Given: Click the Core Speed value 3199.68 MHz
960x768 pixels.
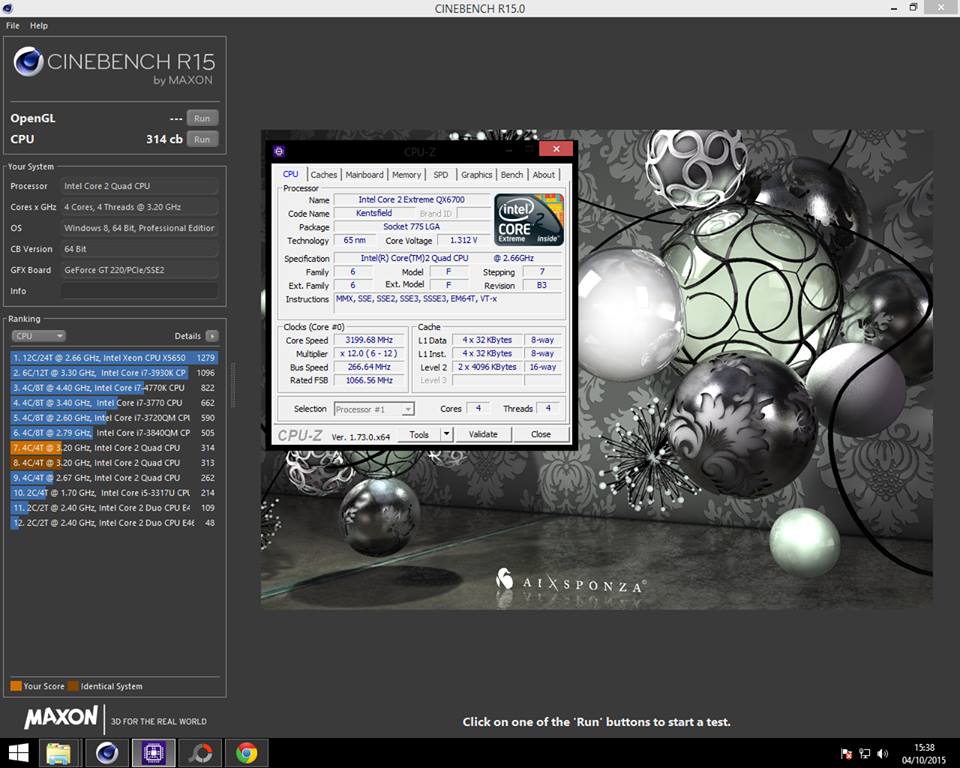Looking at the screenshot, I should [369, 340].
